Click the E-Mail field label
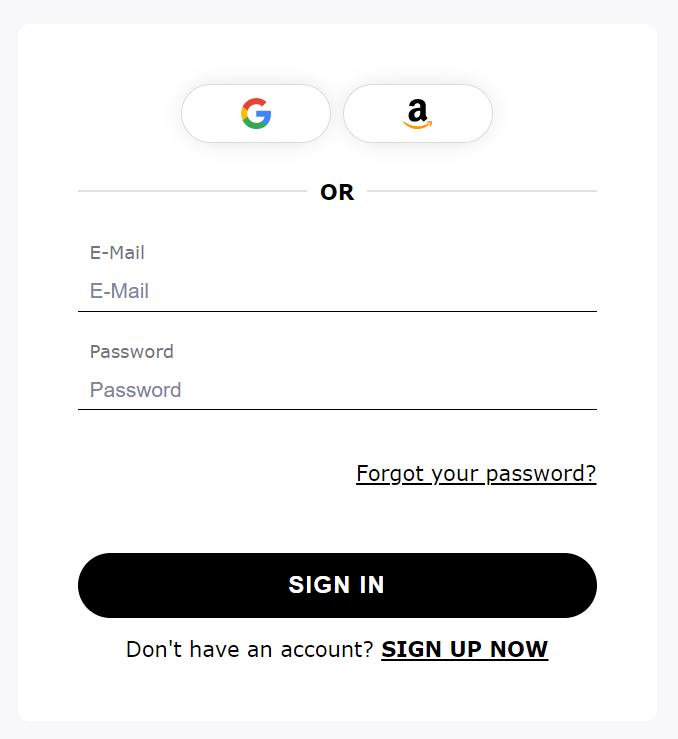Image resolution: width=678 pixels, height=739 pixels. pos(117,253)
